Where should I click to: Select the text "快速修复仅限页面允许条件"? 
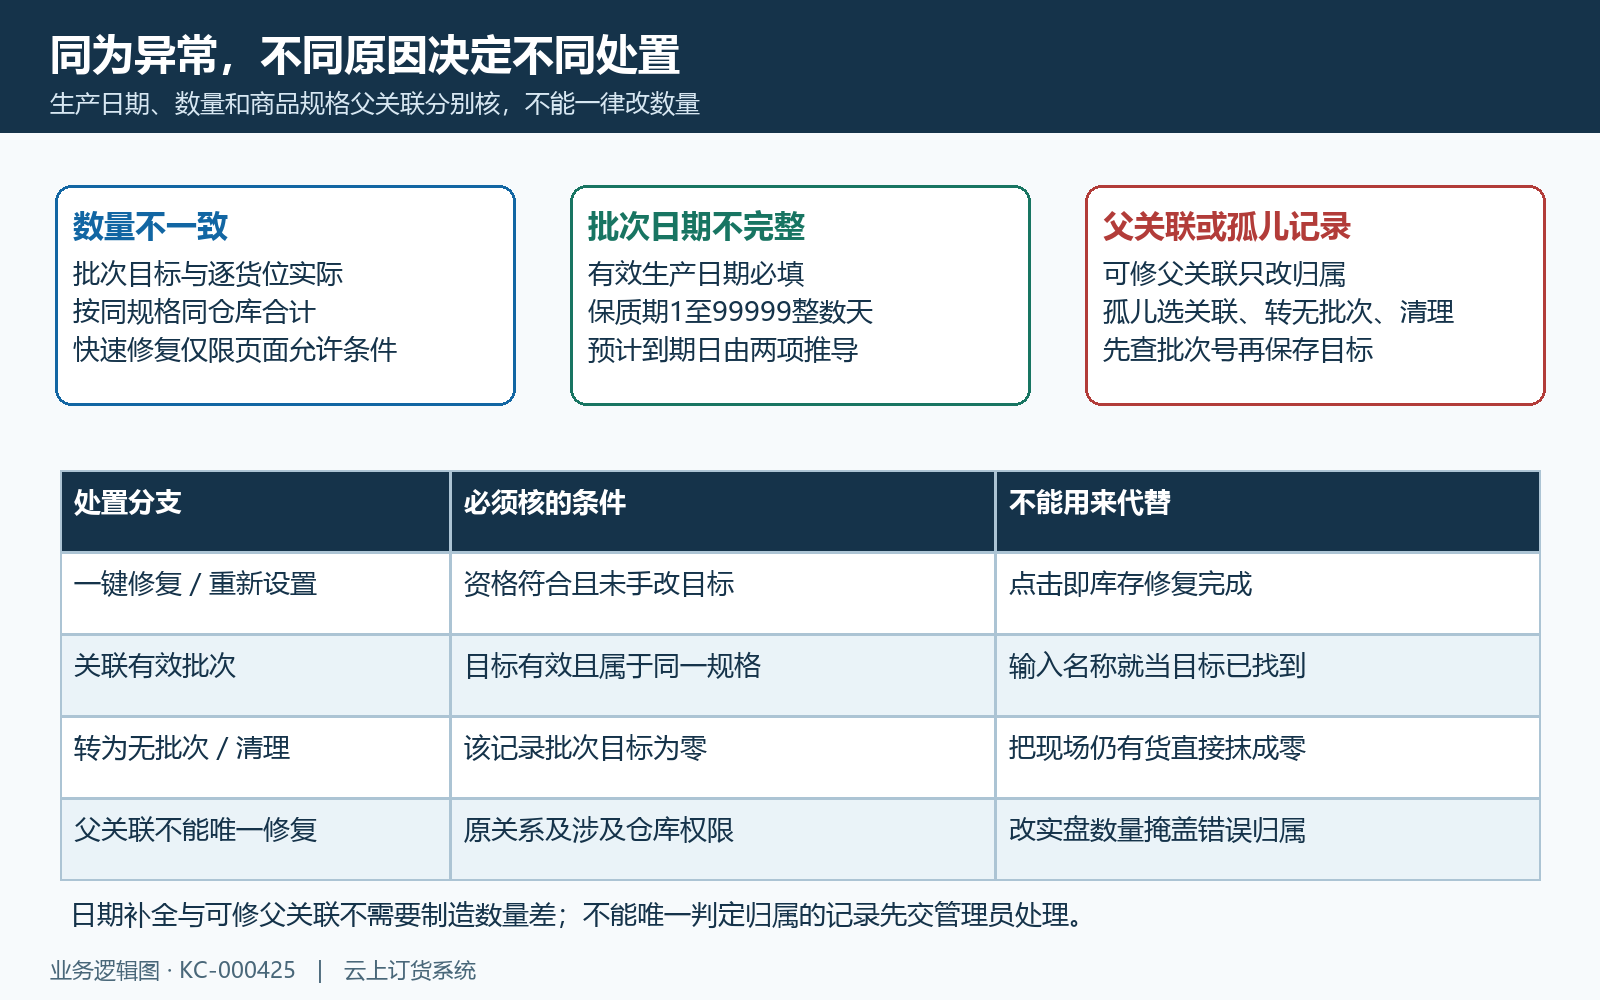point(235,350)
